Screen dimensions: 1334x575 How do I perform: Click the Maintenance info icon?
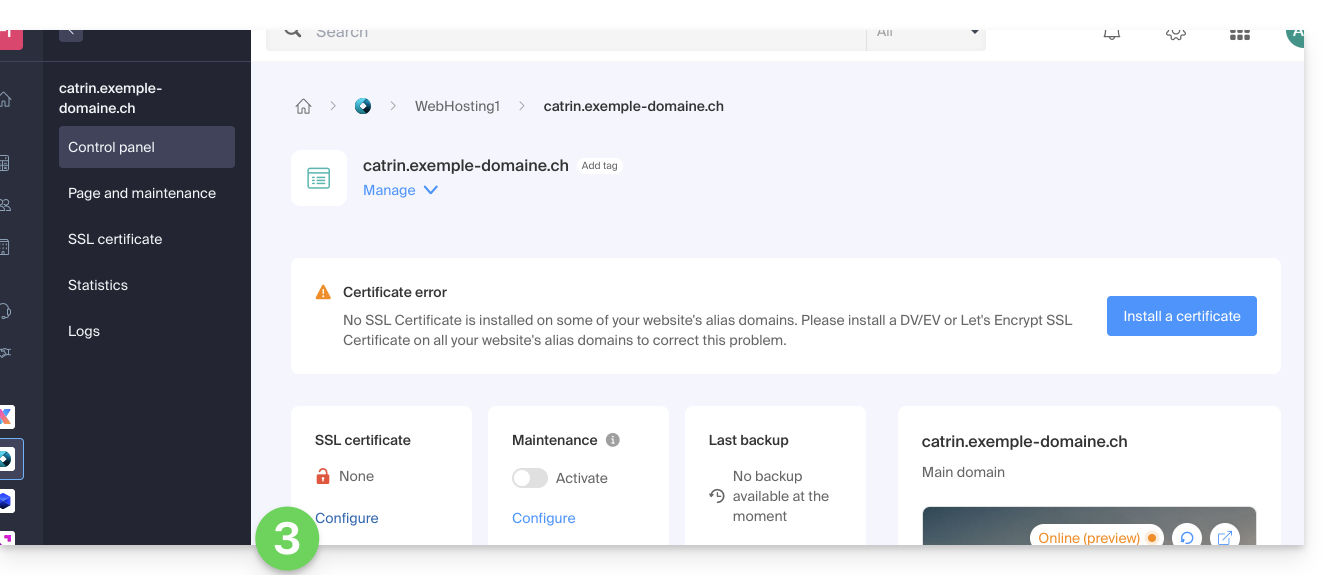click(x=613, y=440)
